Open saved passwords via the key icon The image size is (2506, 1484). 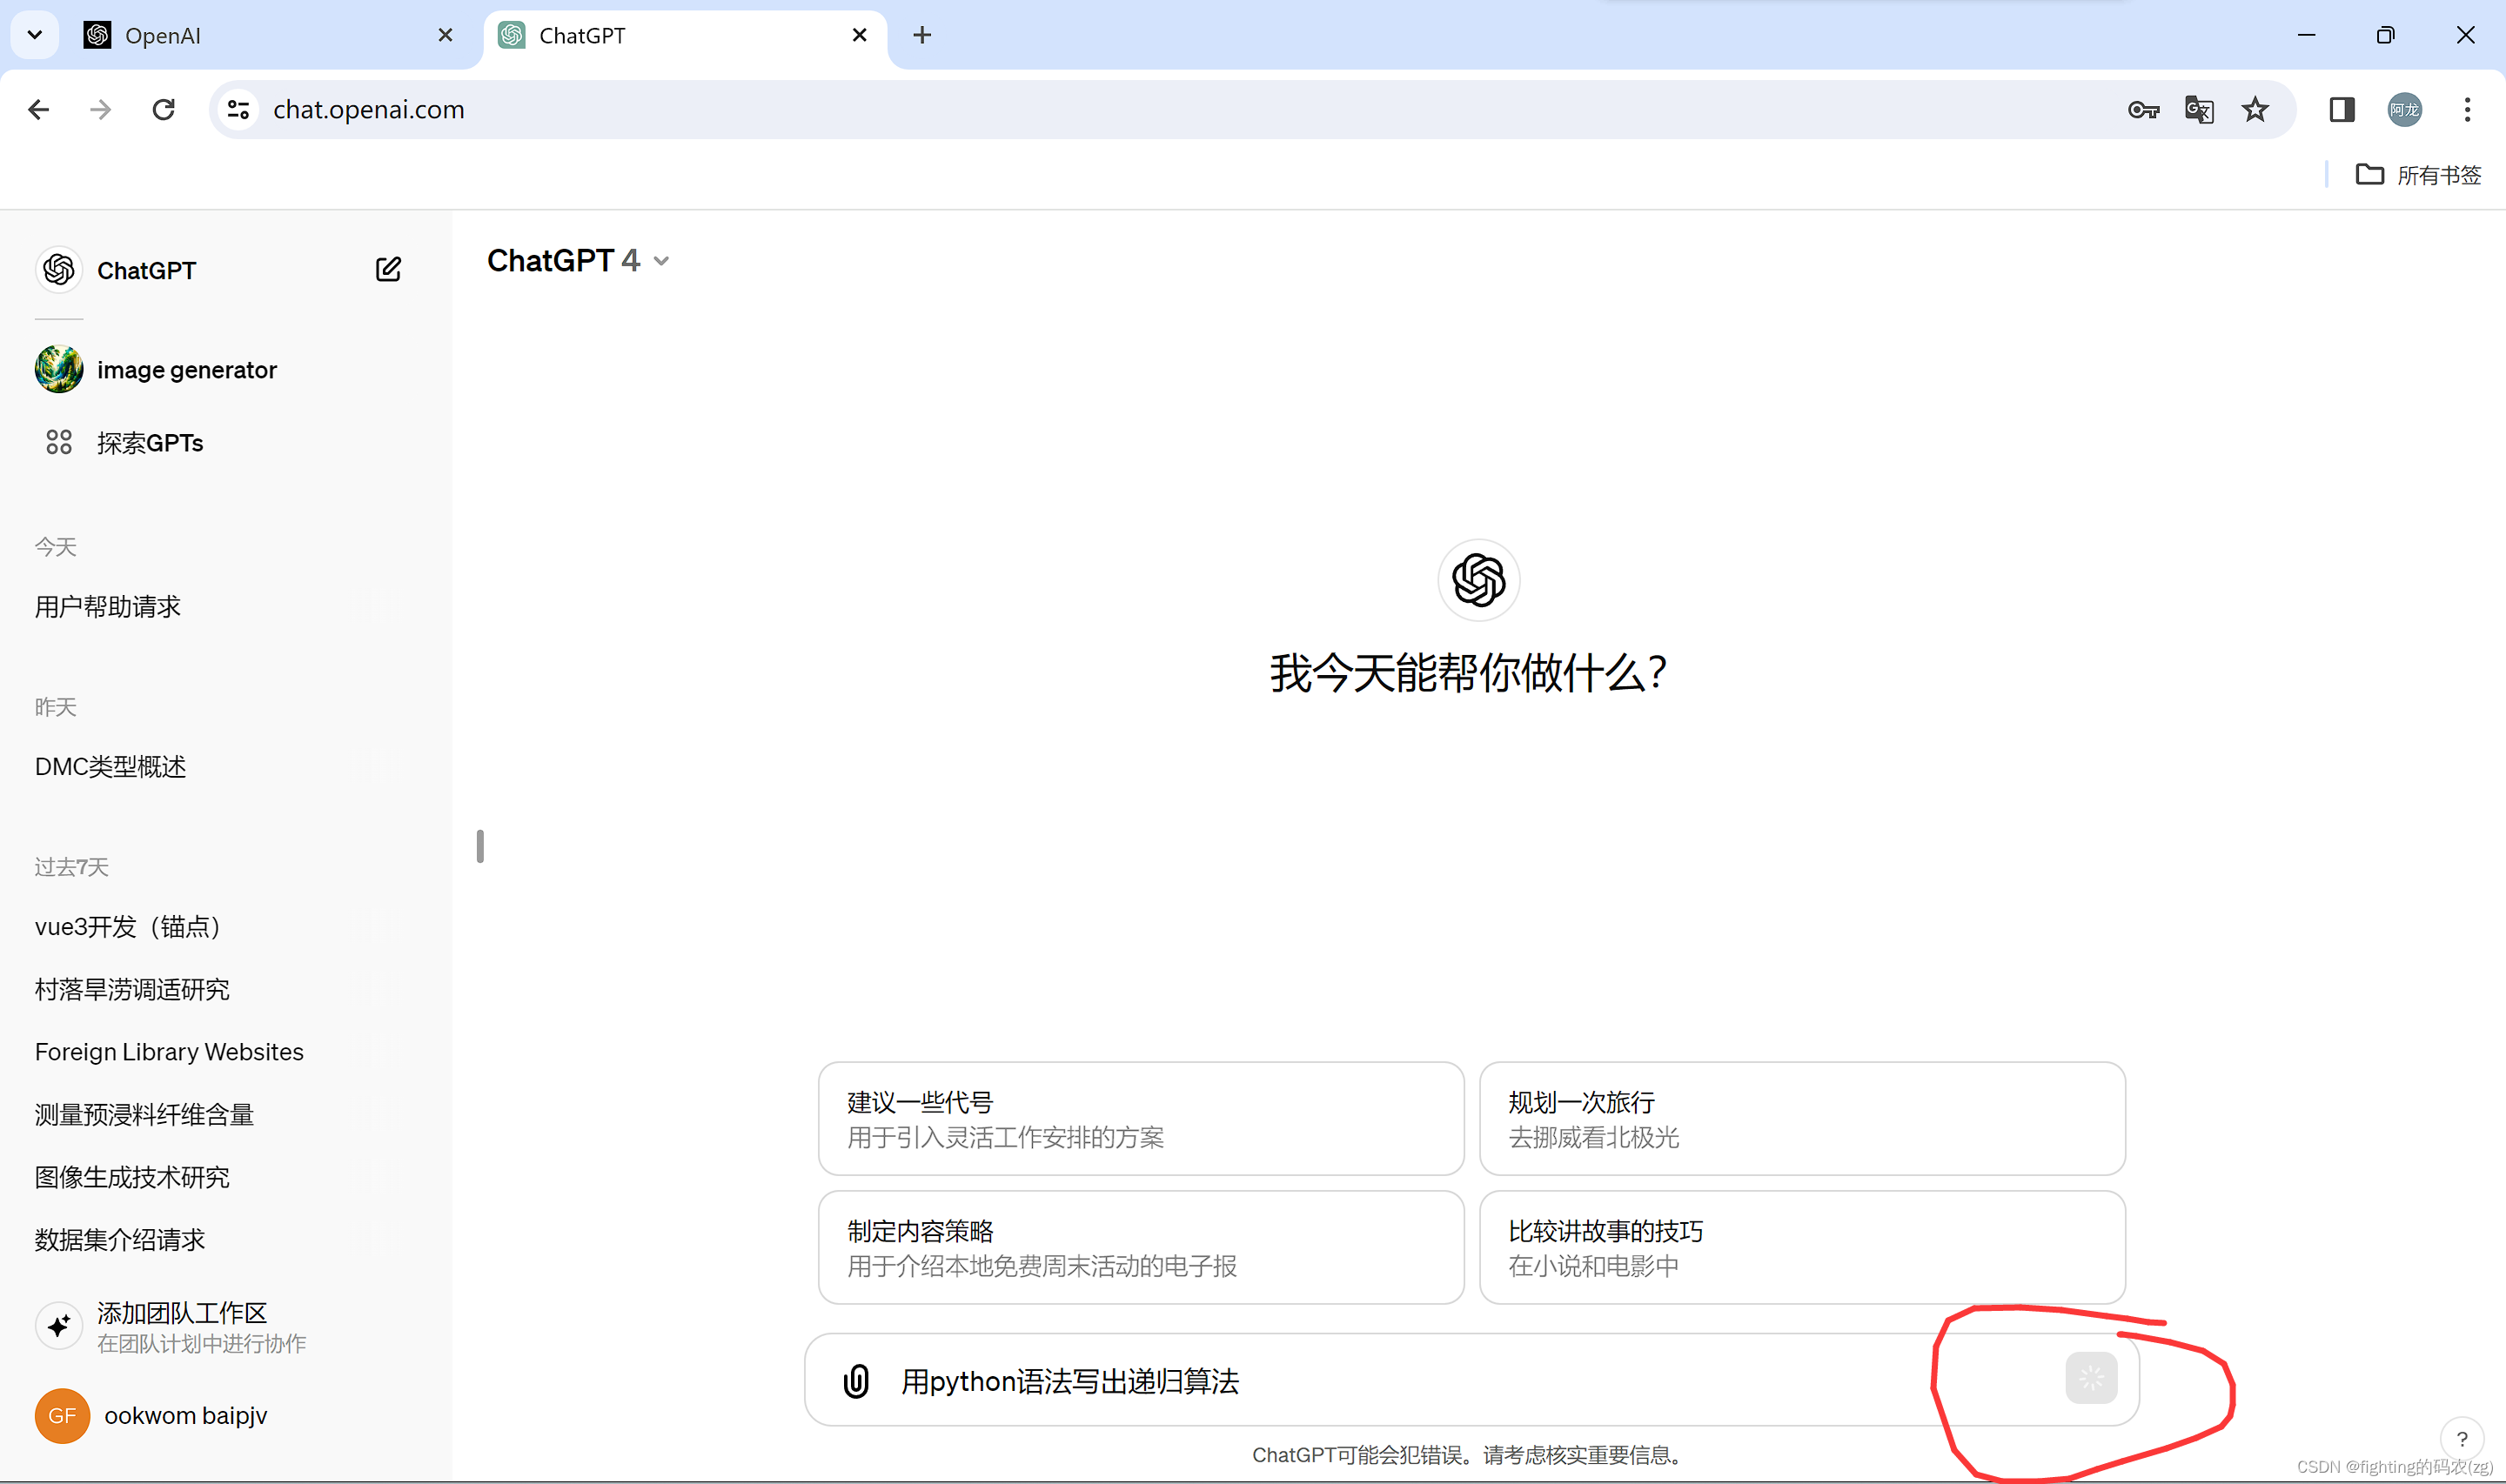[x=2144, y=110]
